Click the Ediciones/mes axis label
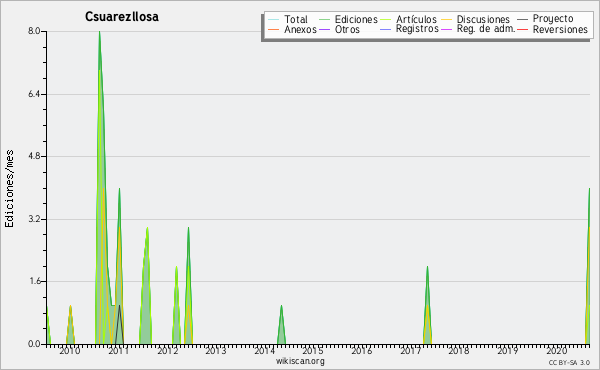This screenshot has height=370, width=600. tap(9, 189)
